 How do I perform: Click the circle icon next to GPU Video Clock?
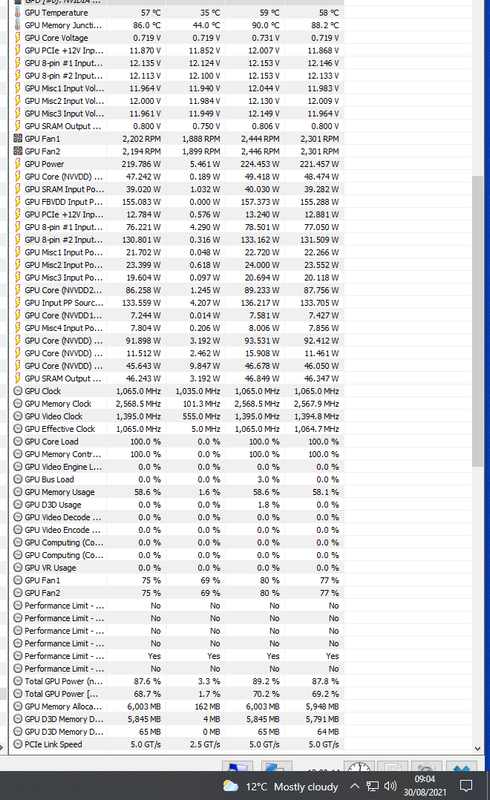pos(18,416)
